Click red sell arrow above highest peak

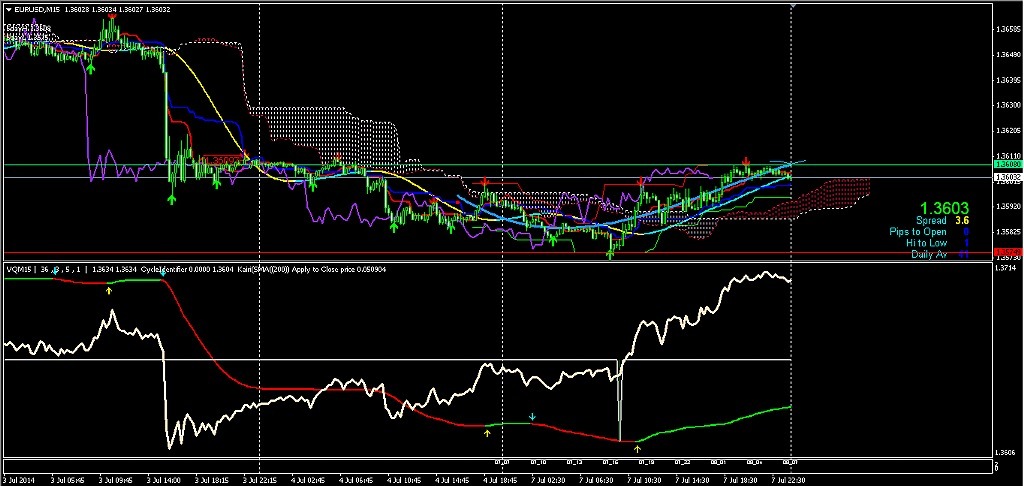(111, 16)
